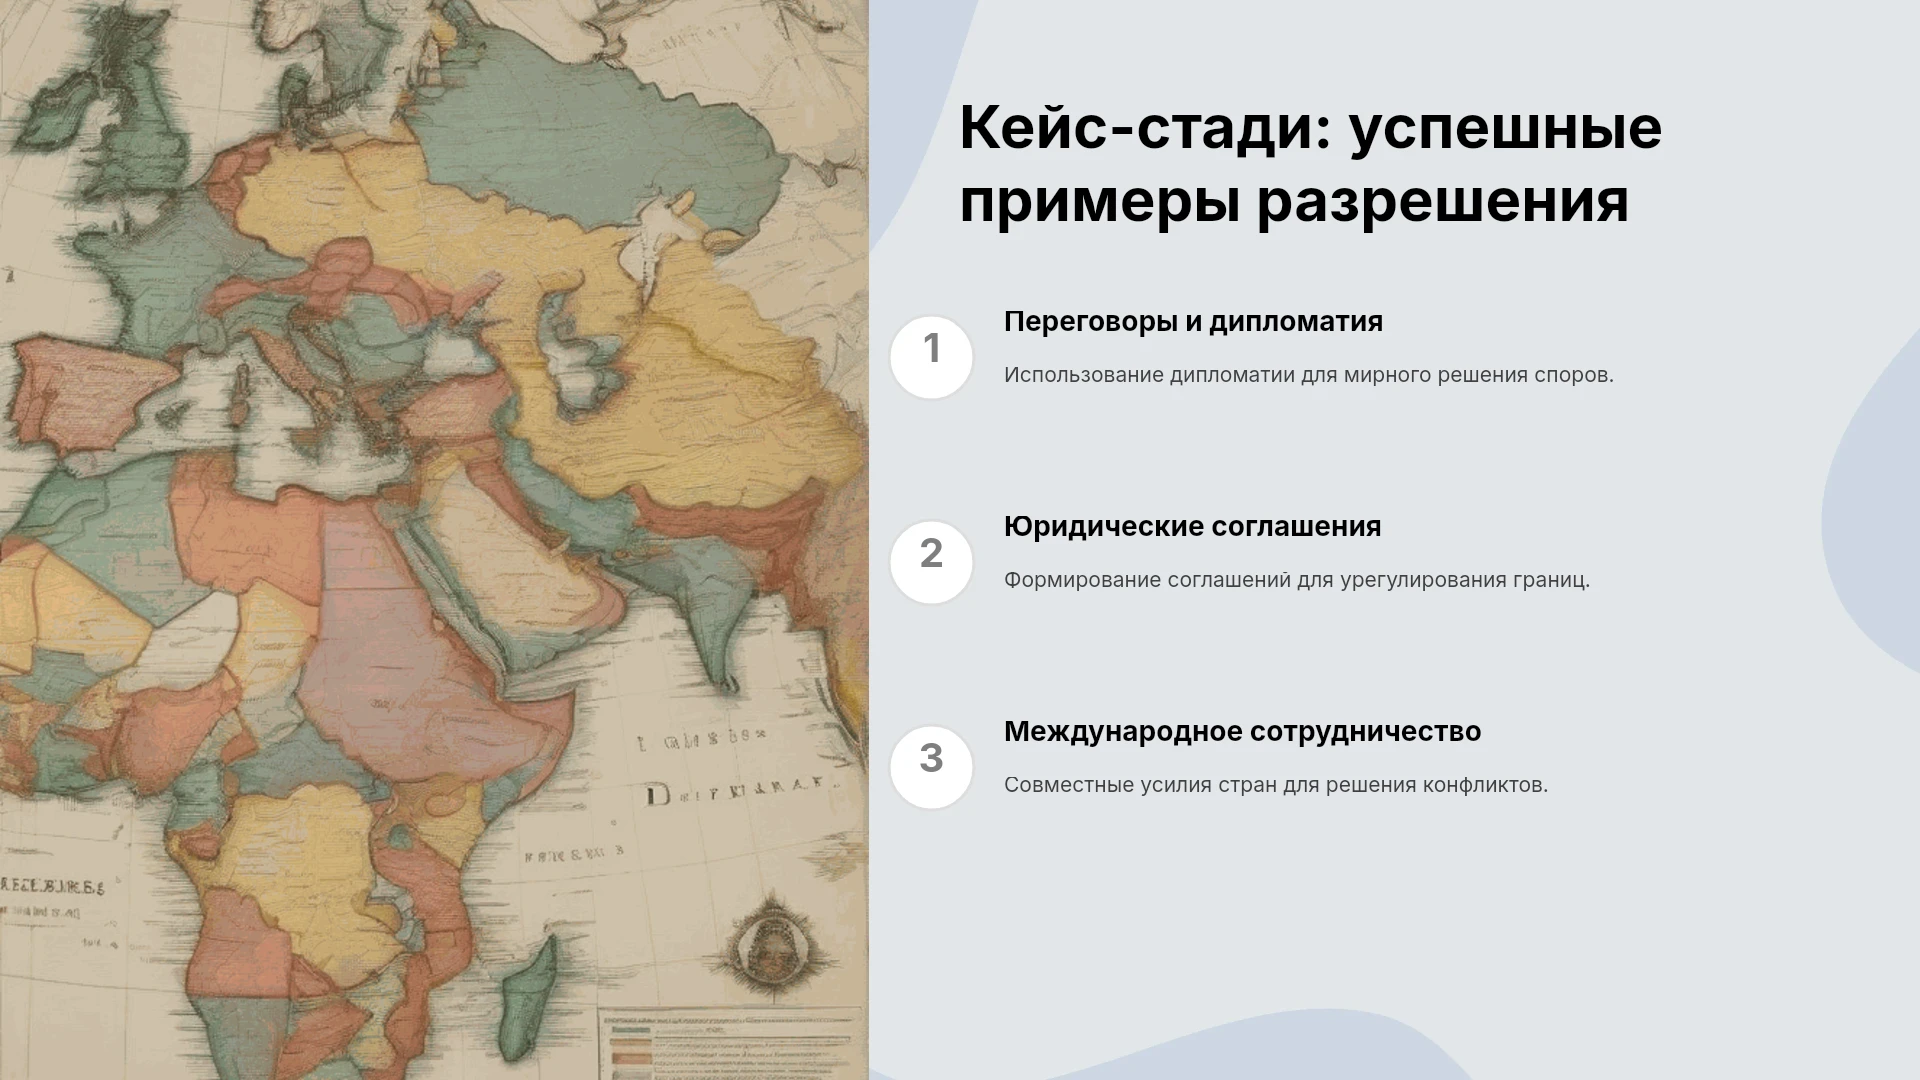Select the heading "Международное сотрудничество"
Screen dimensions: 1920x1080
[1242, 732]
